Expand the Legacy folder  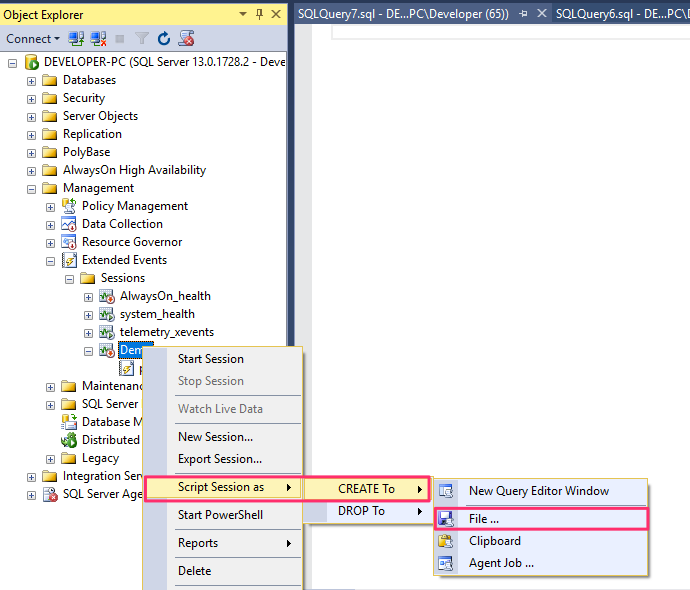point(51,460)
